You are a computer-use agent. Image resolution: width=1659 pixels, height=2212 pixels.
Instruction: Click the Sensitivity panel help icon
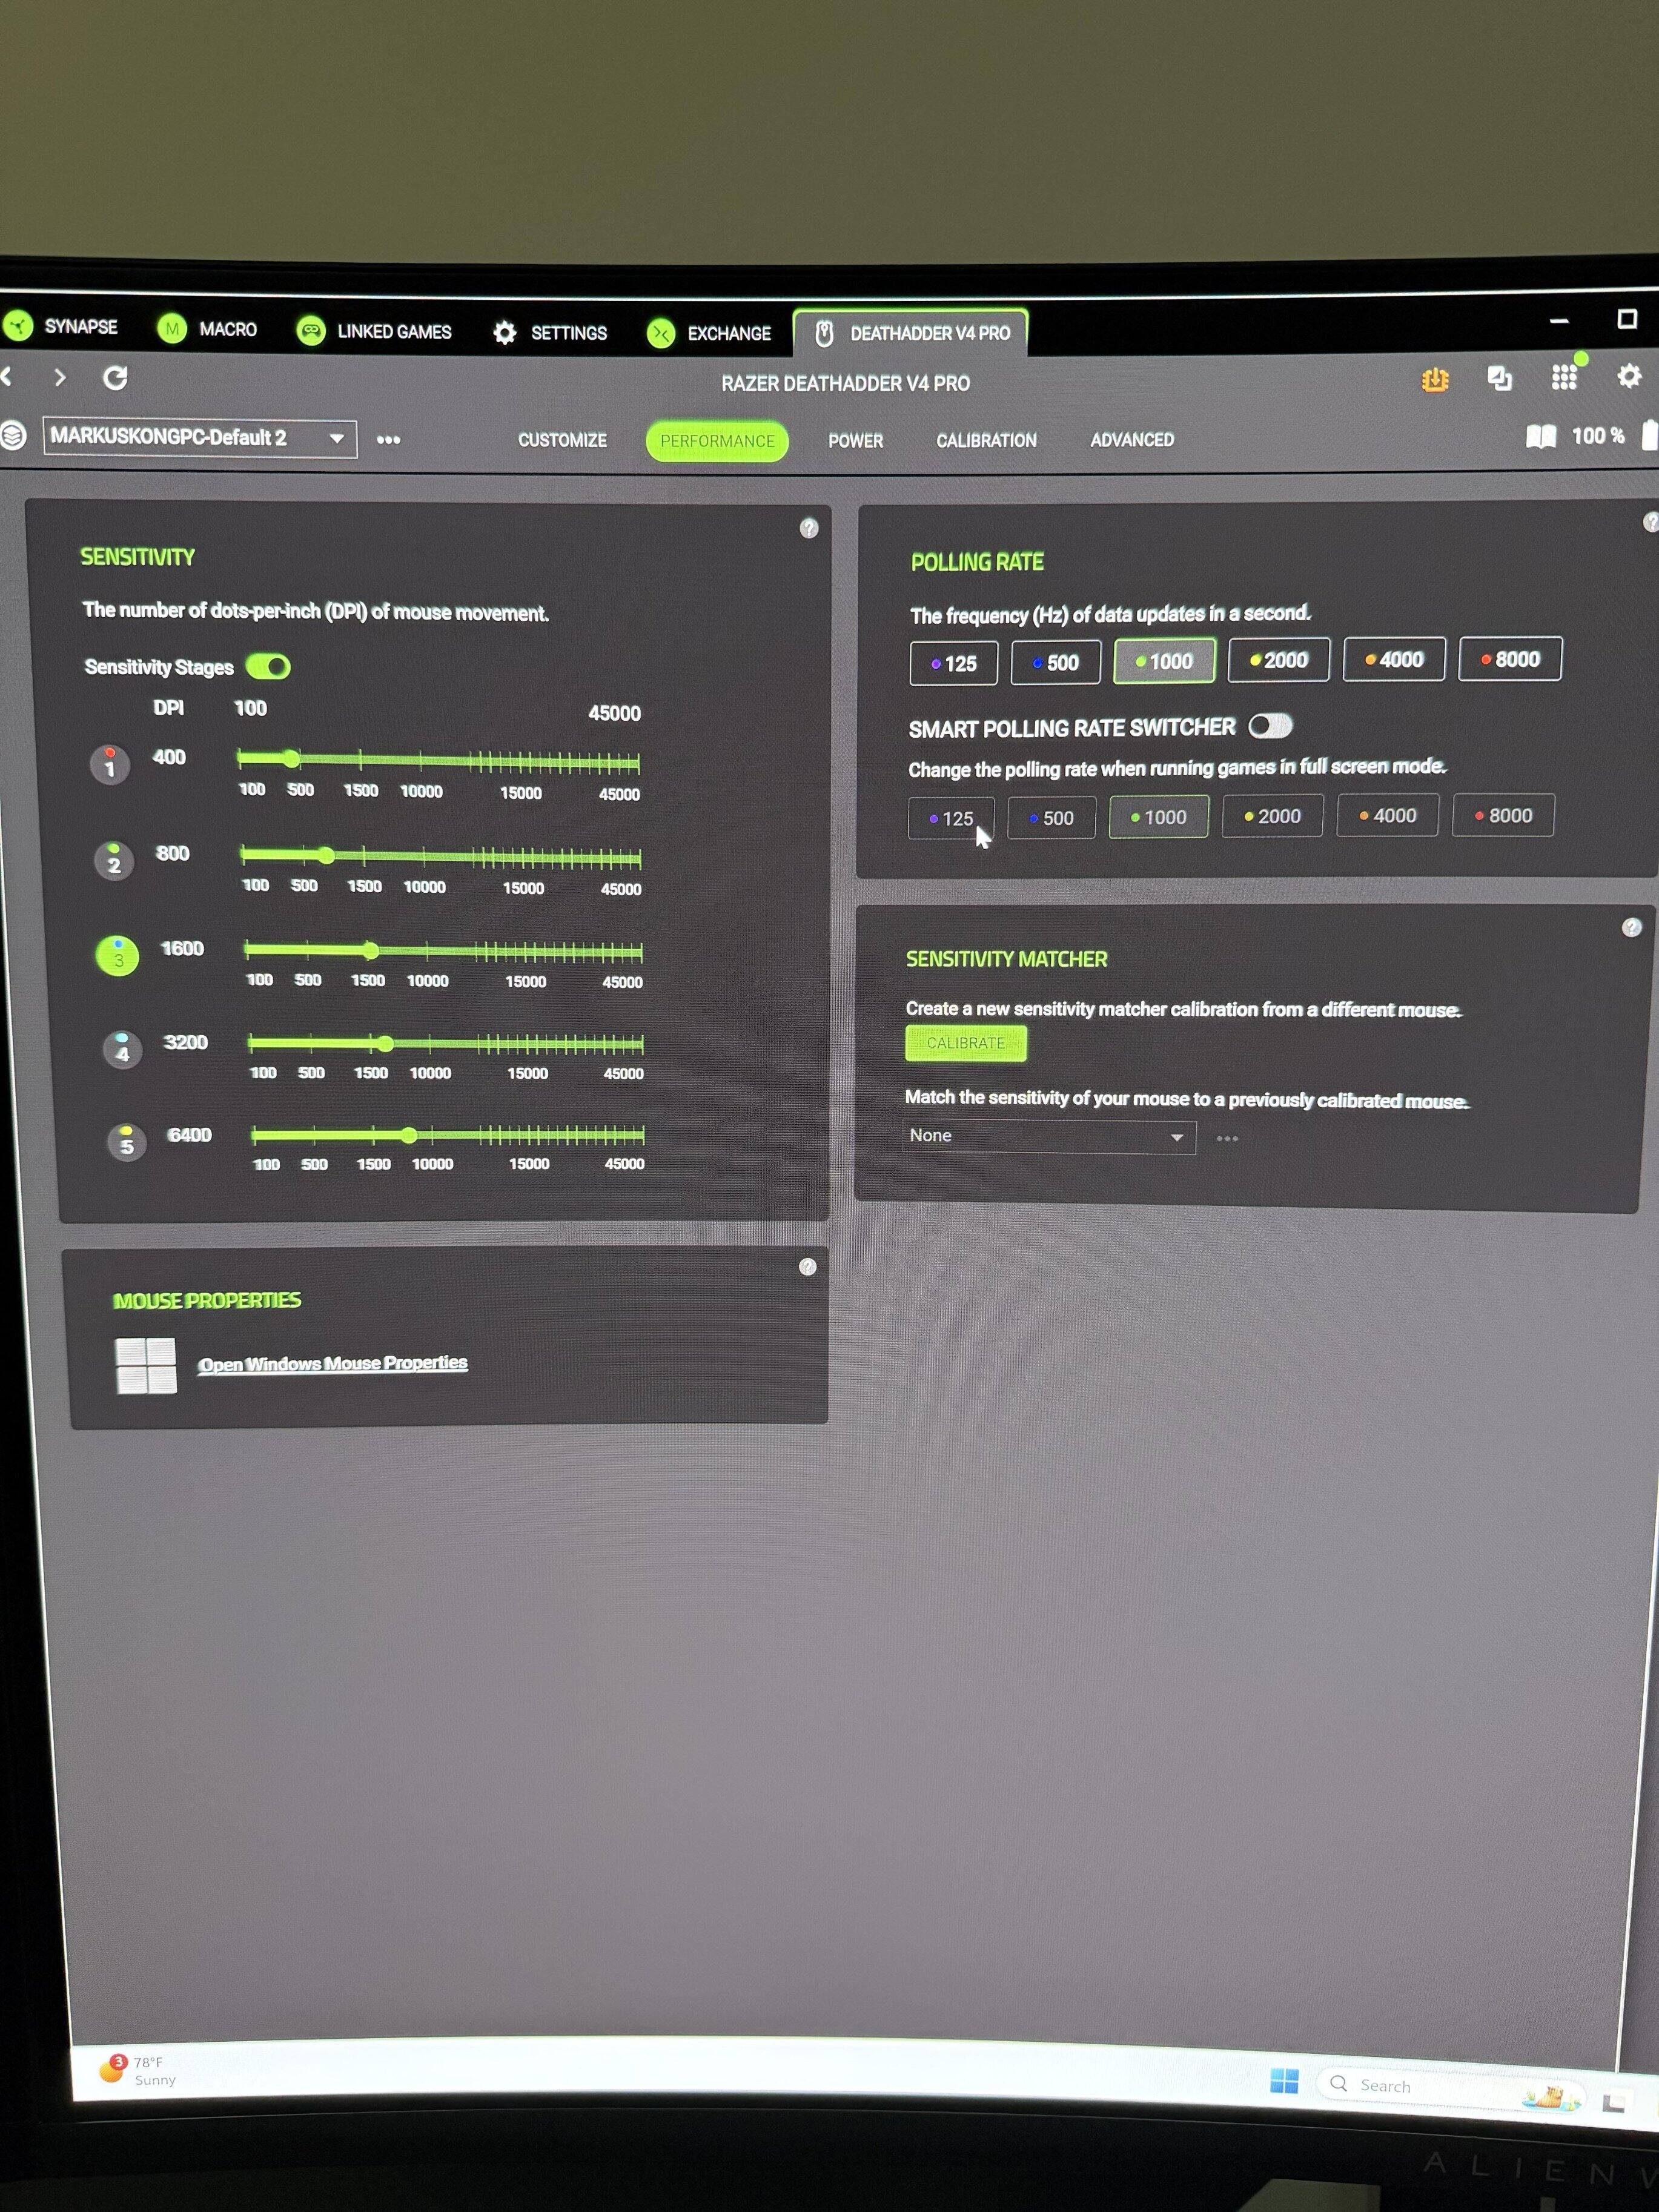[x=809, y=528]
